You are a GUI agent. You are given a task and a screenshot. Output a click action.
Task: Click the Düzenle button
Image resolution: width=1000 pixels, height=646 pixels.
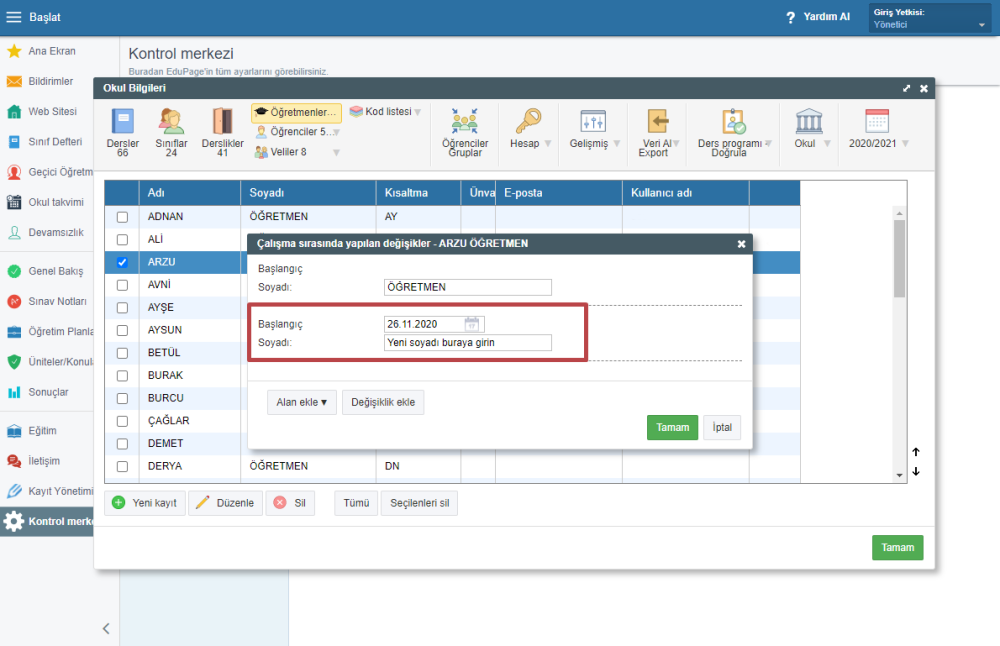225,503
